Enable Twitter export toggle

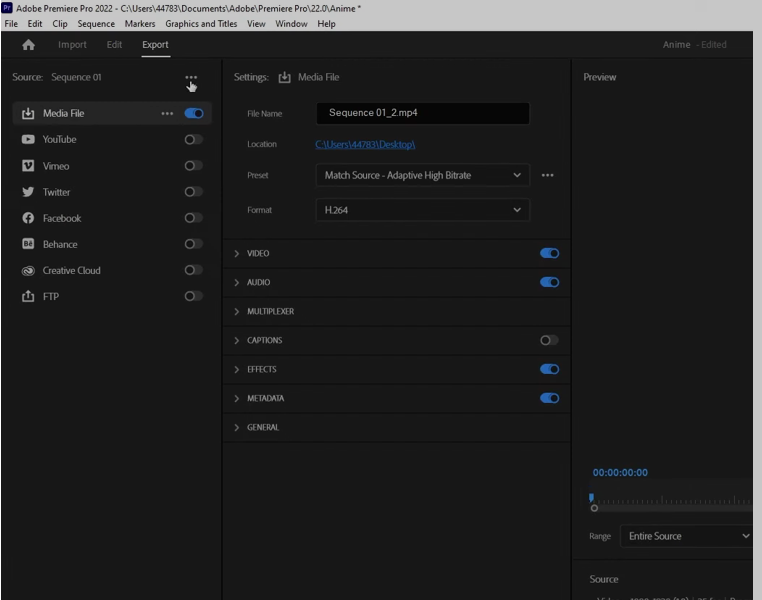193,192
